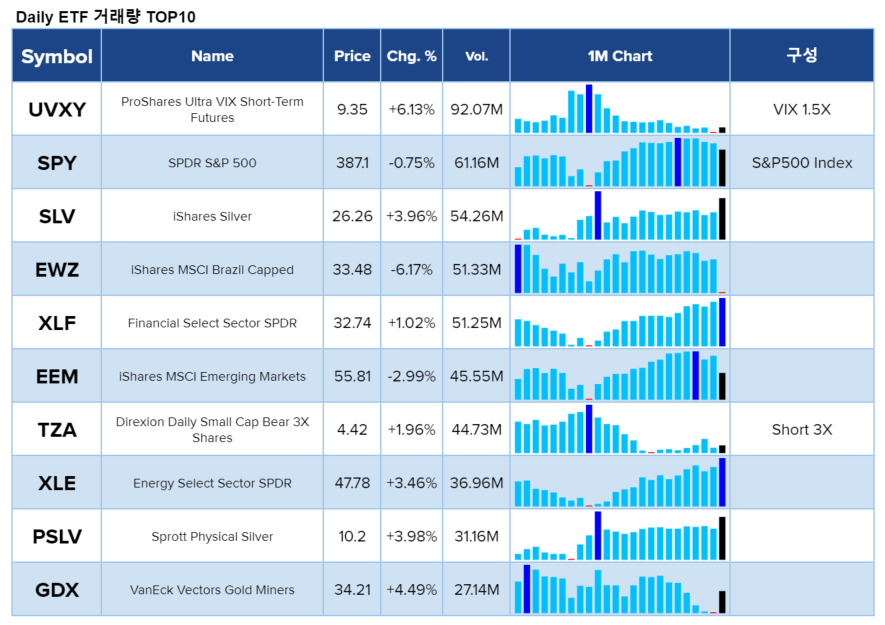
Task: Click the Vol. column header
Action: pos(476,56)
